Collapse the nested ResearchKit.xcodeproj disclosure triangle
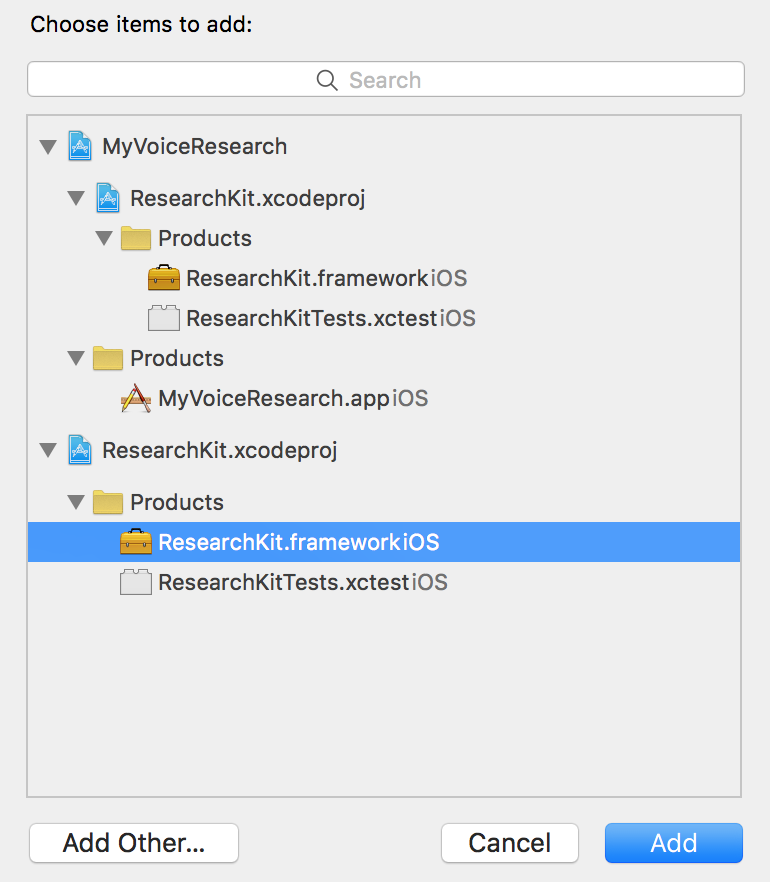The width and height of the screenshot is (770, 882). tap(76, 198)
